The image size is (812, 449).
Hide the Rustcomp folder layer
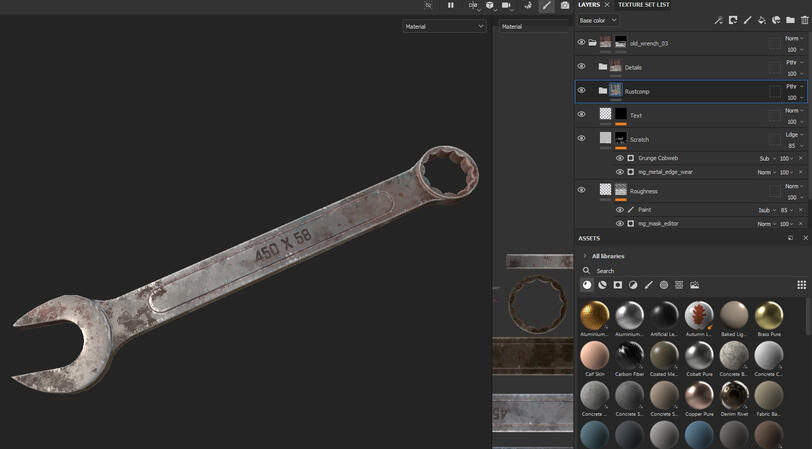[581, 91]
